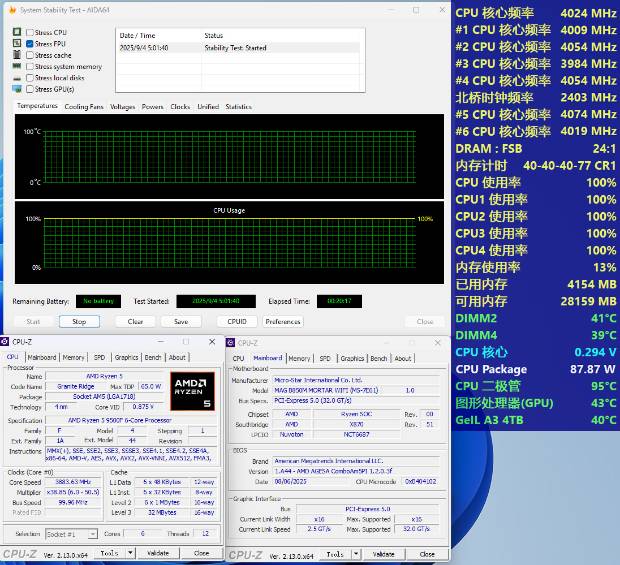Screen dimensions: 620x565
Task: Open CPU tab in right CPU-Z window
Action: click(x=238, y=358)
